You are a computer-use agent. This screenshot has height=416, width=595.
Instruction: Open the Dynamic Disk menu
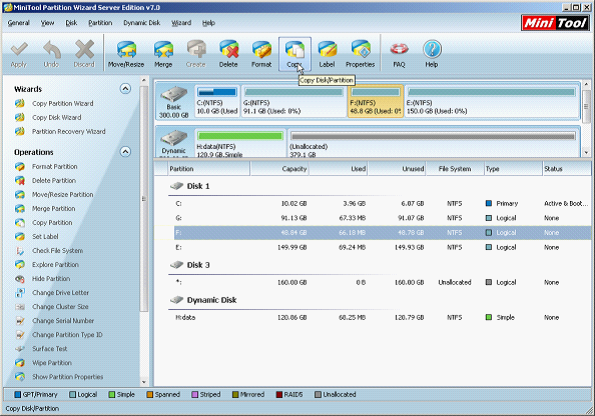click(142, 23)
